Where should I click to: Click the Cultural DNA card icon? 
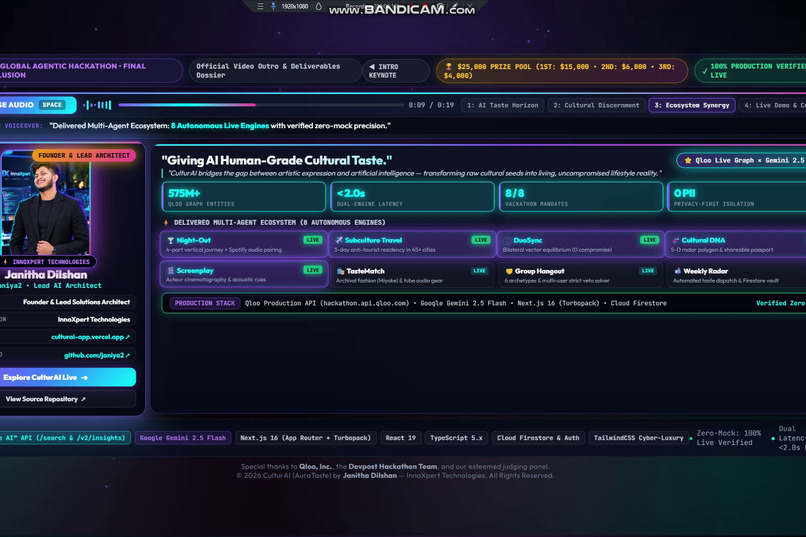pos(676,240)
